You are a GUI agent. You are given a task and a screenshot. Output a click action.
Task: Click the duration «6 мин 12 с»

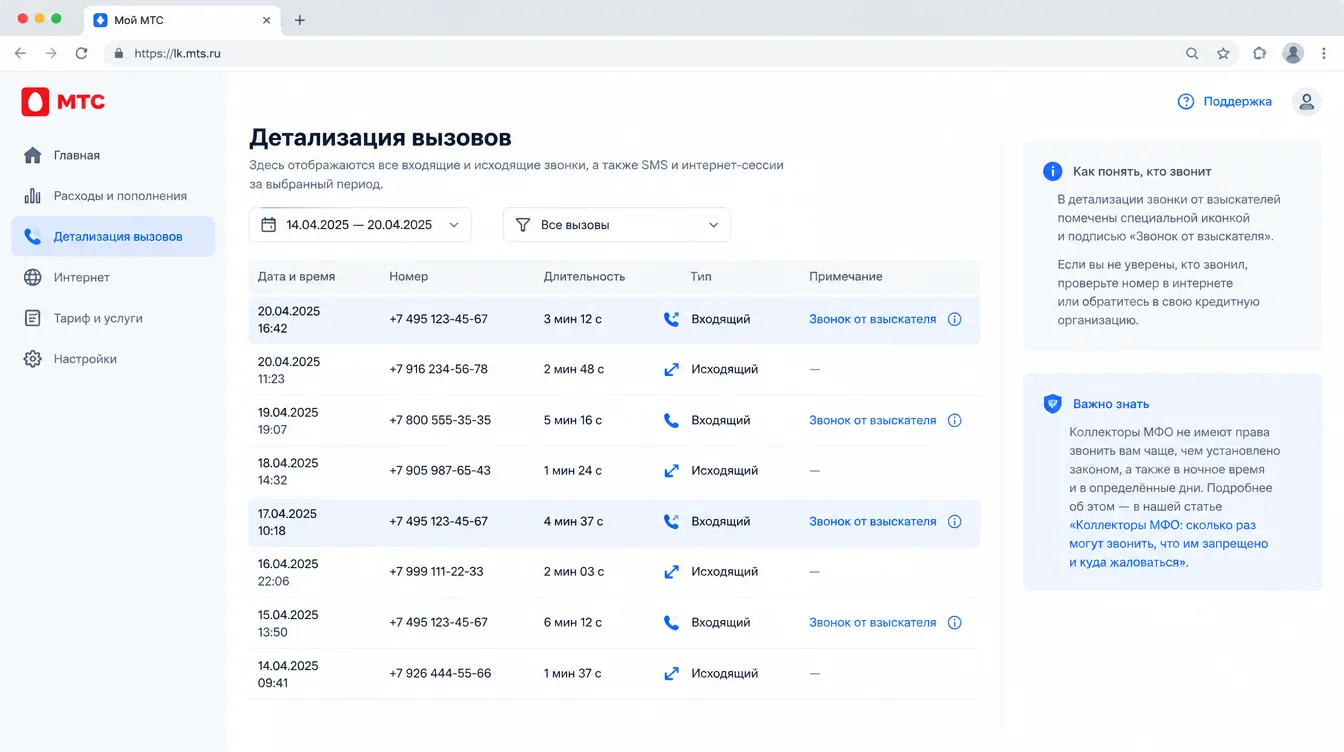click(573, 622)
